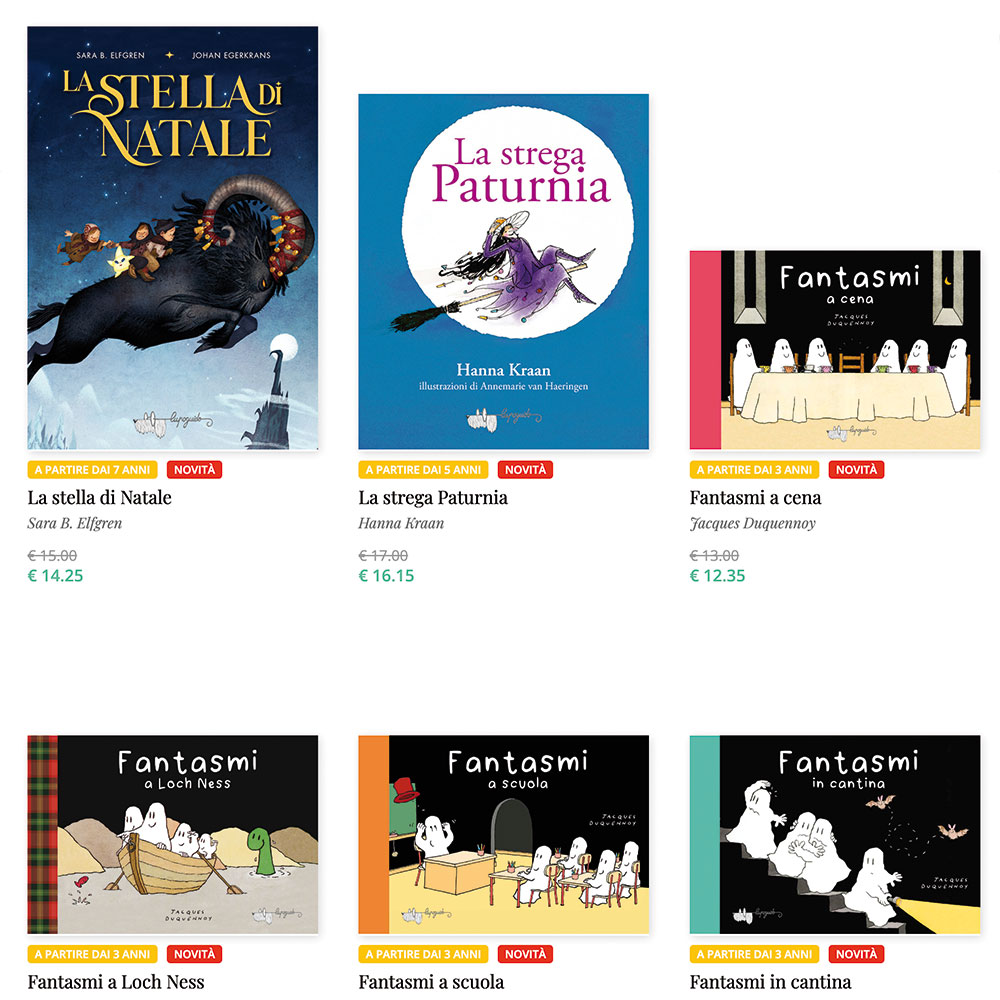Click 'A partire dai 7 anni' badge
This screenshot has width=1000, height=1000.
pos(92,470)
